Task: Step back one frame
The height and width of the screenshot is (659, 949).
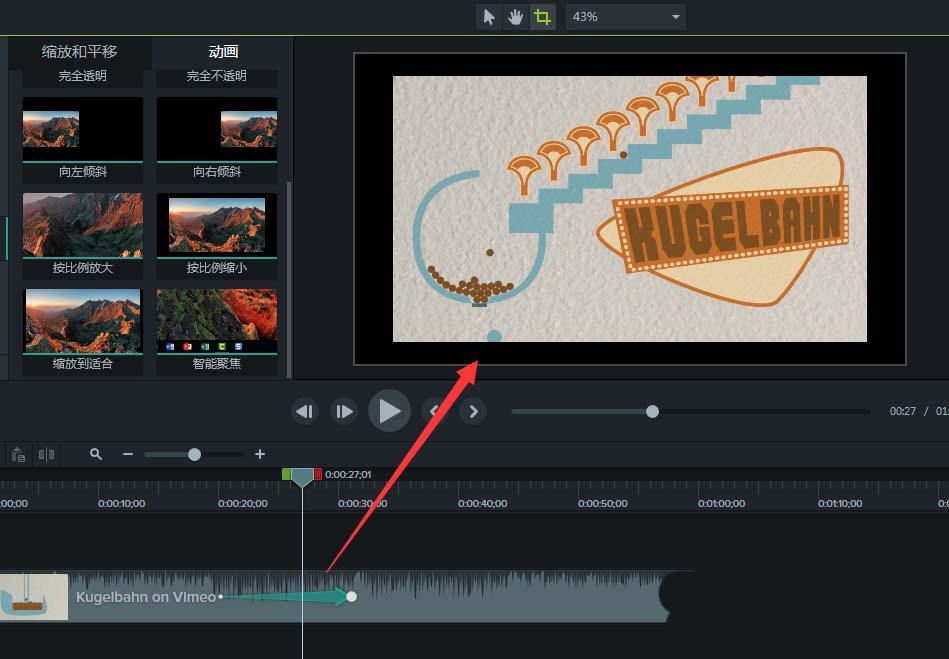Action: tap(305, 410)
